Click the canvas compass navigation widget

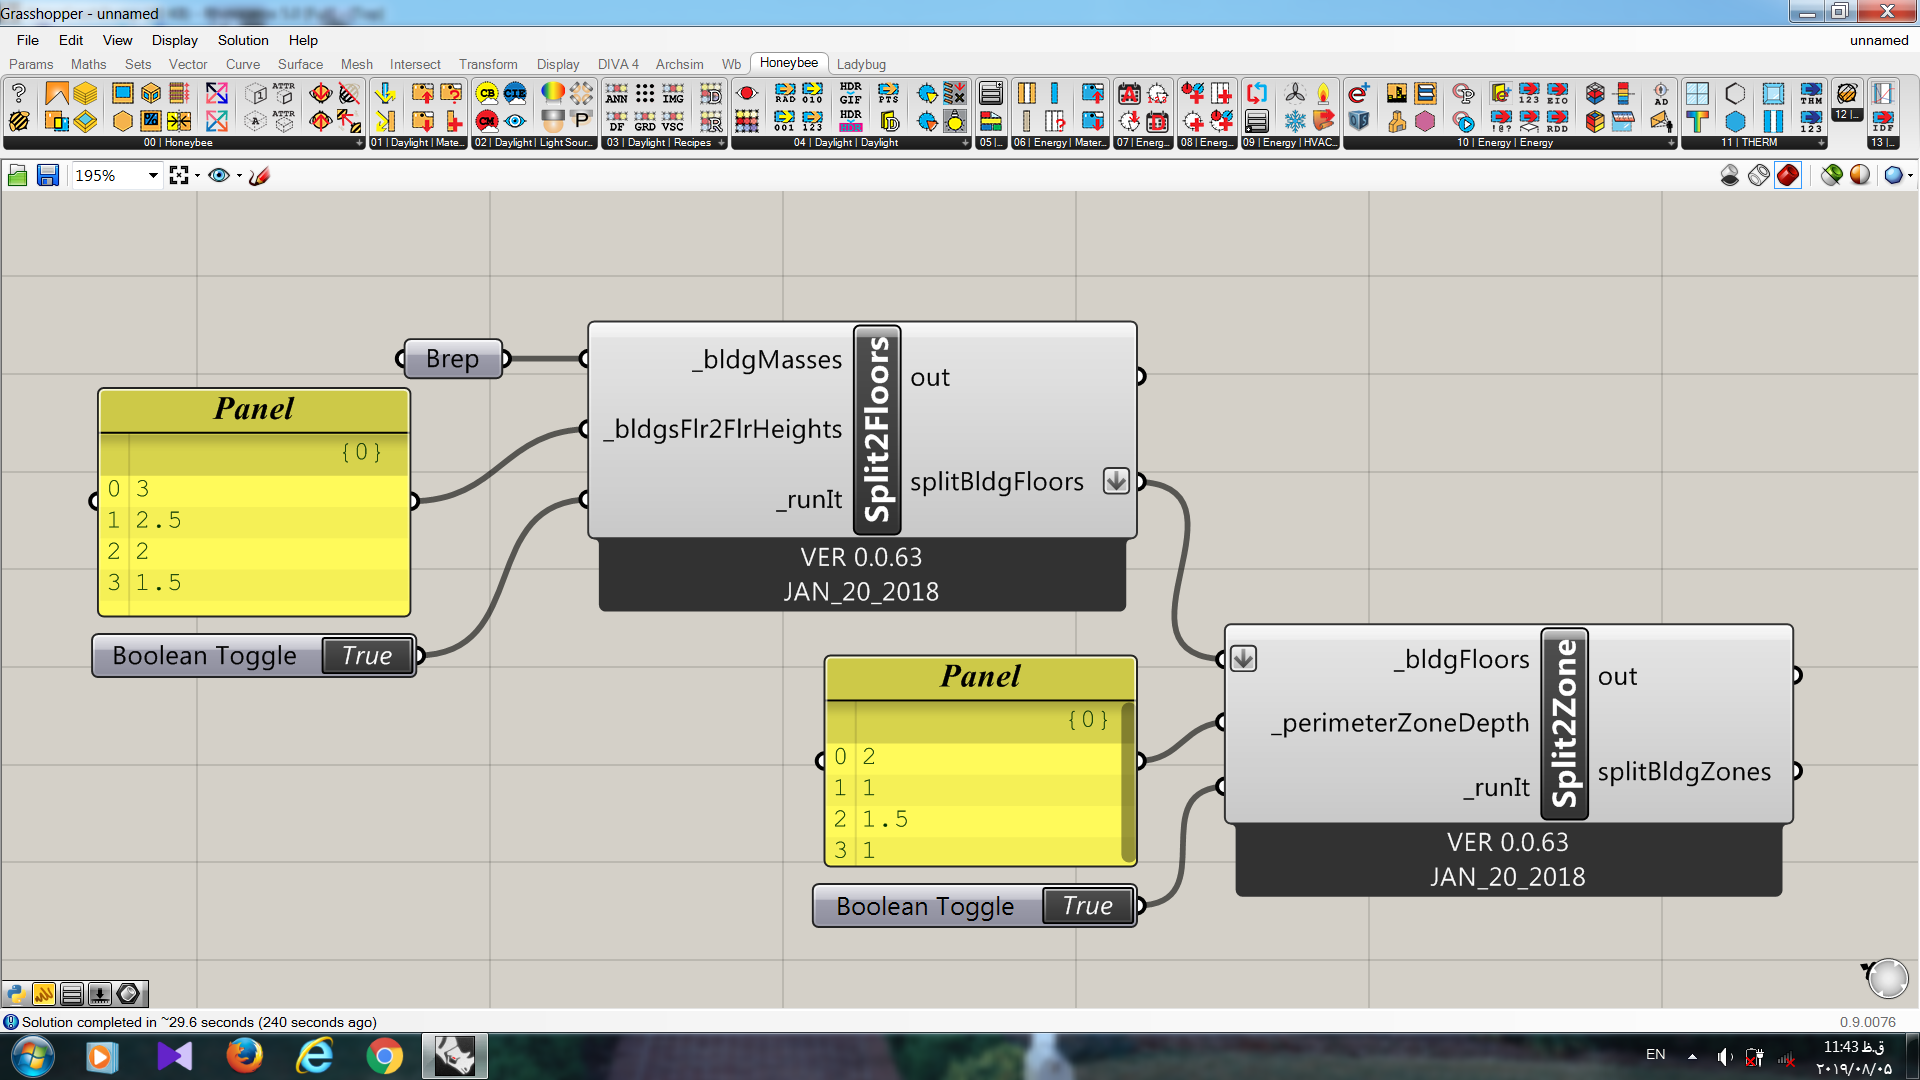coord(1887,977)
